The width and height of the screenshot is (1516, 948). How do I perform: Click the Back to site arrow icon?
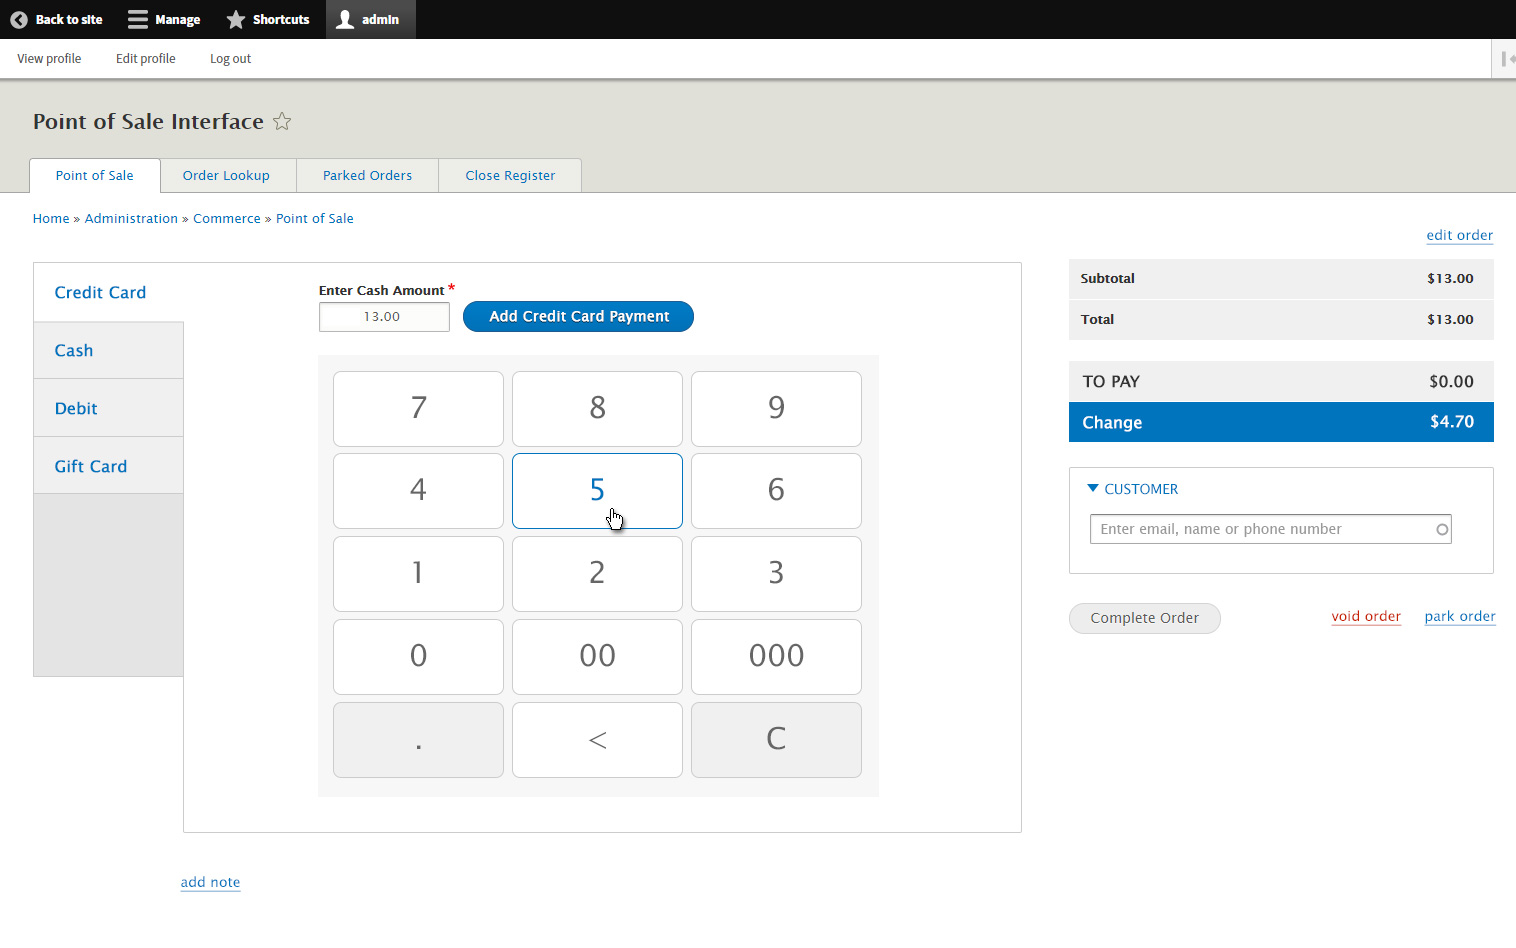click(18, 19)
